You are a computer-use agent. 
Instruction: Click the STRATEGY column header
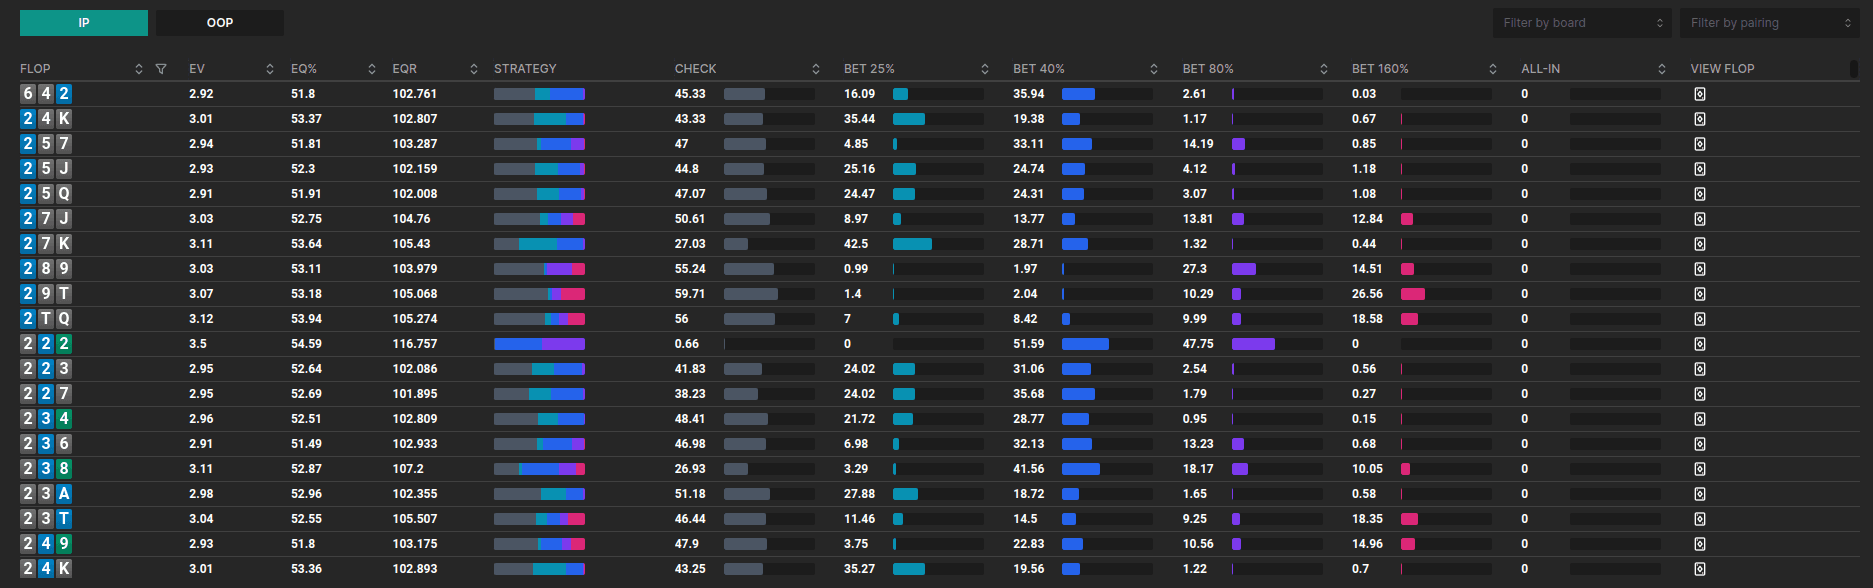pyautogui.click(x=525, y=69)
